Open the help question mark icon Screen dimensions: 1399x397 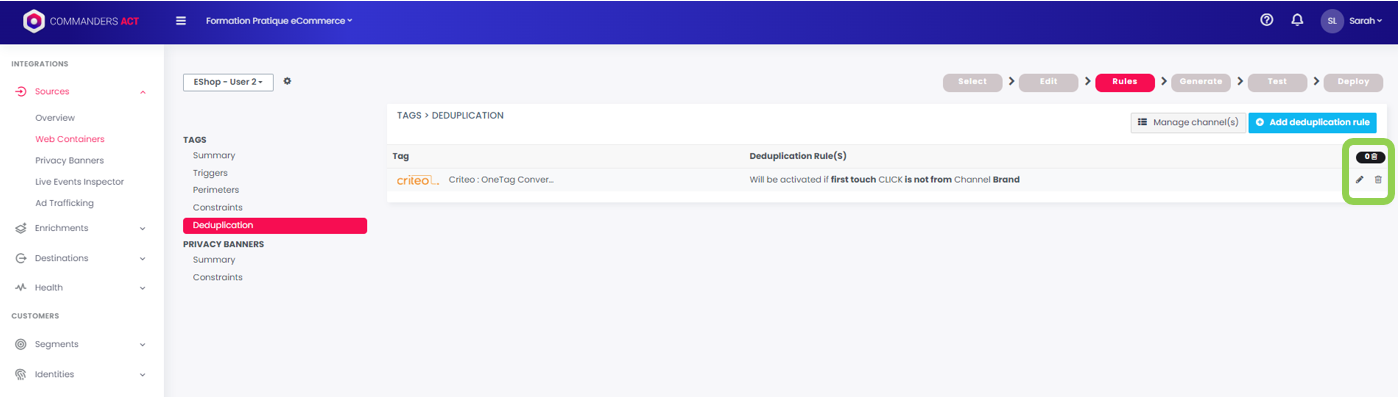[1267, 20]
